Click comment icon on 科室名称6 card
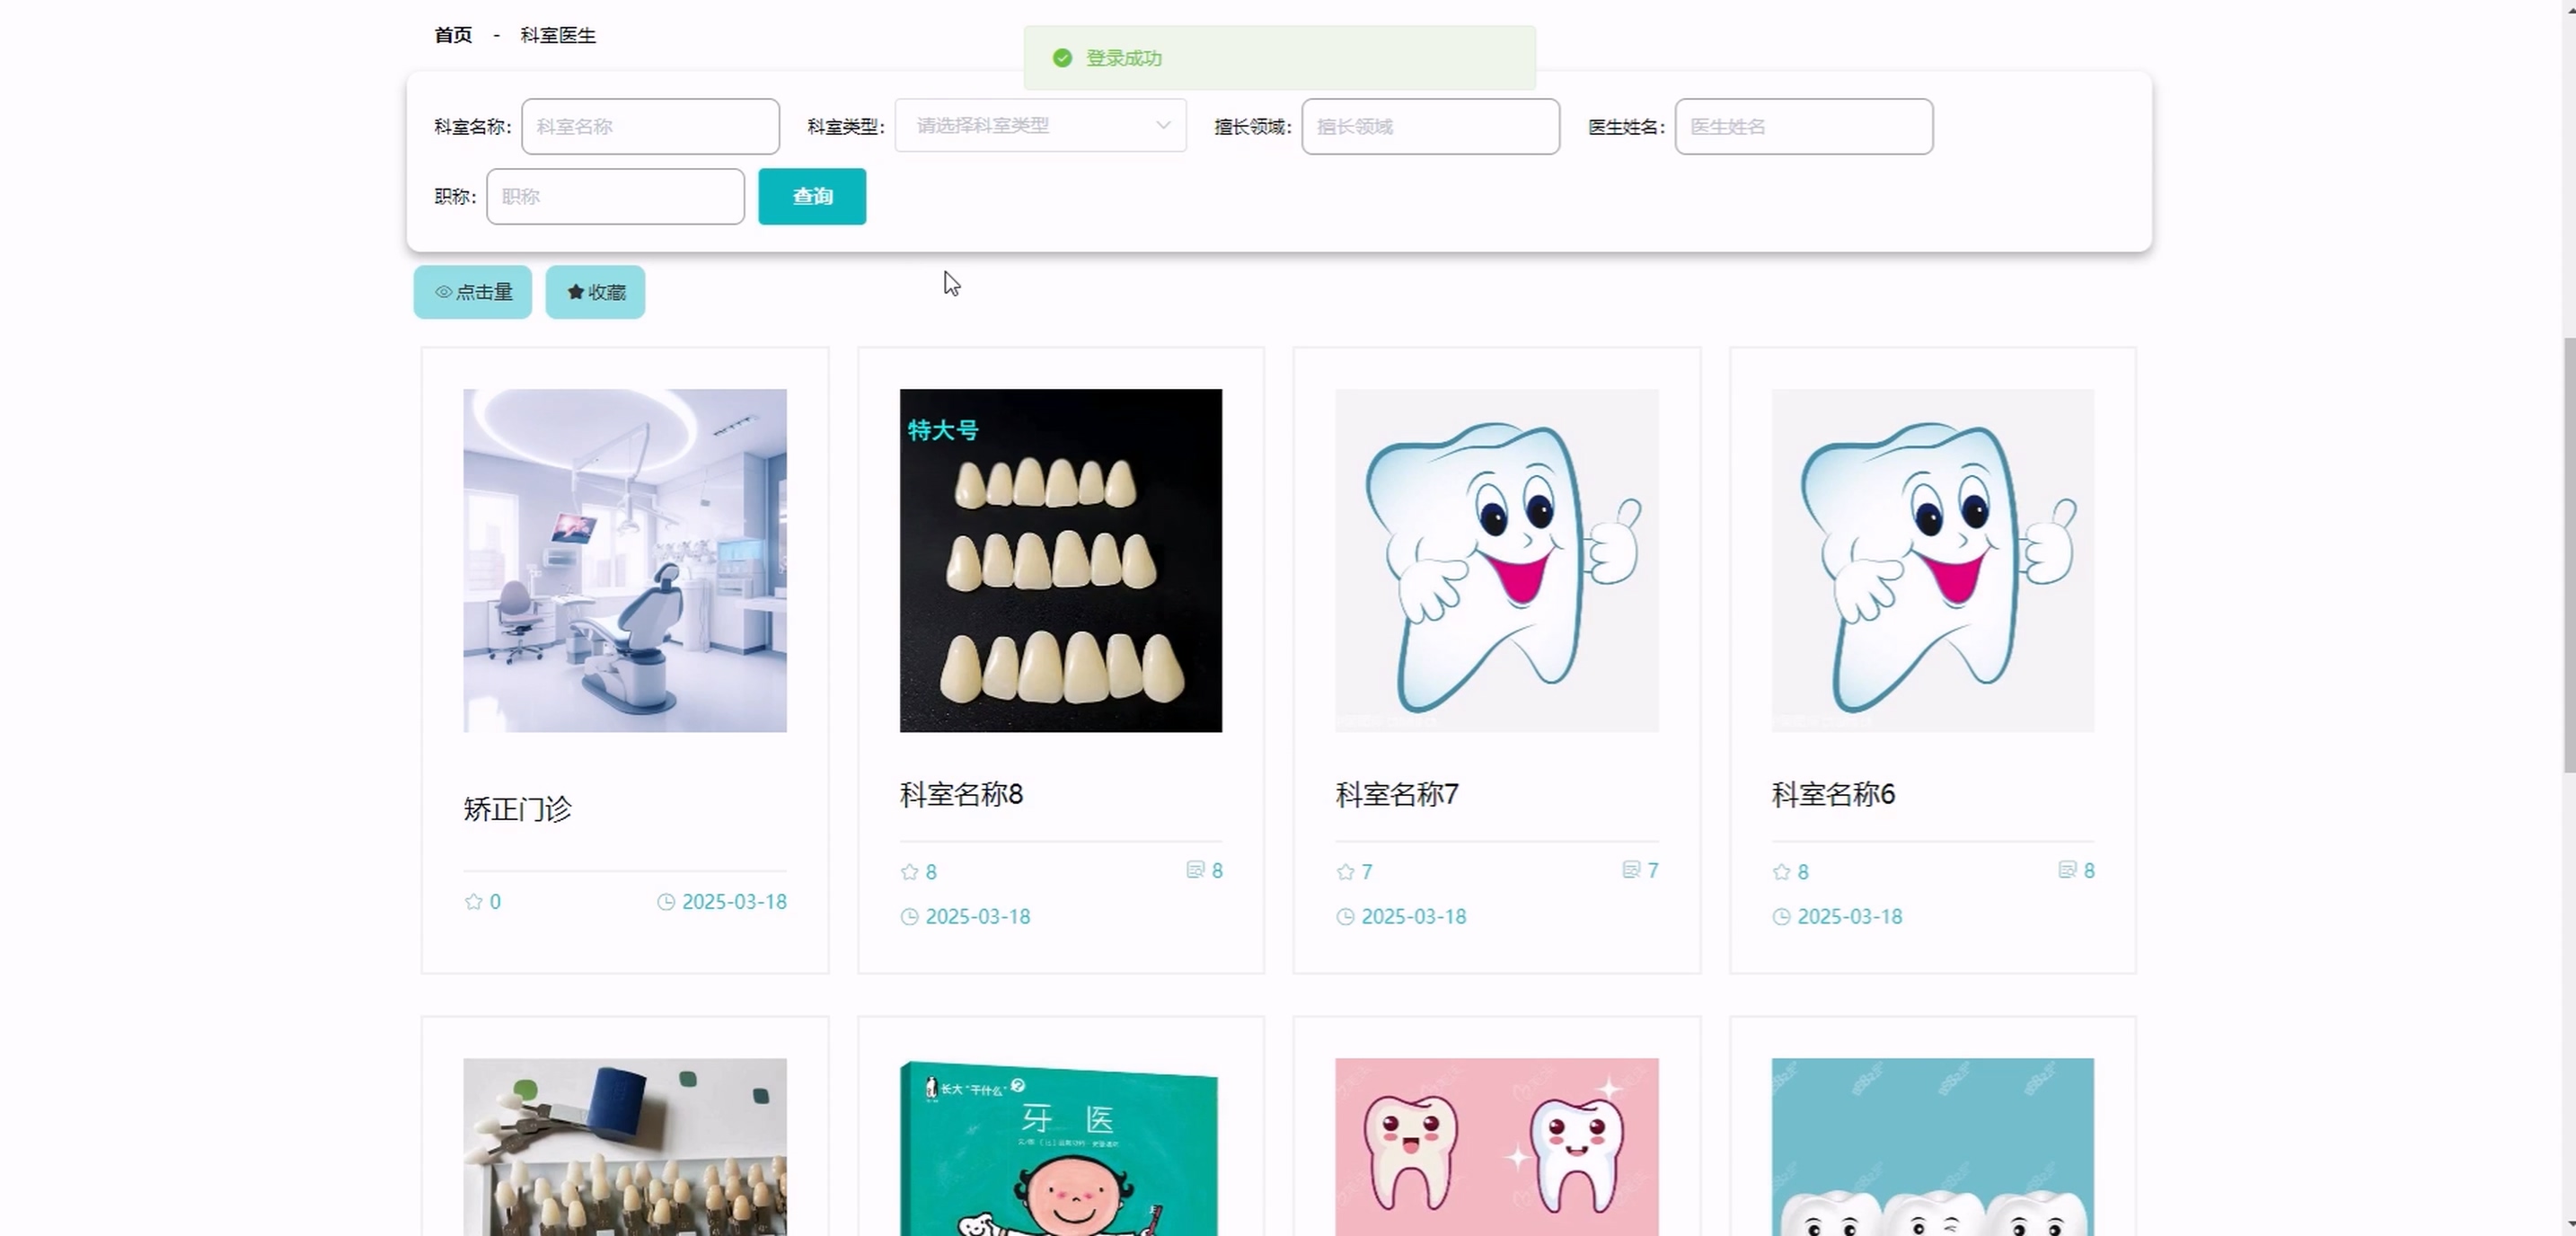The height and width of the screenshot is (1236, 2576). click(x=2067, y=870)
